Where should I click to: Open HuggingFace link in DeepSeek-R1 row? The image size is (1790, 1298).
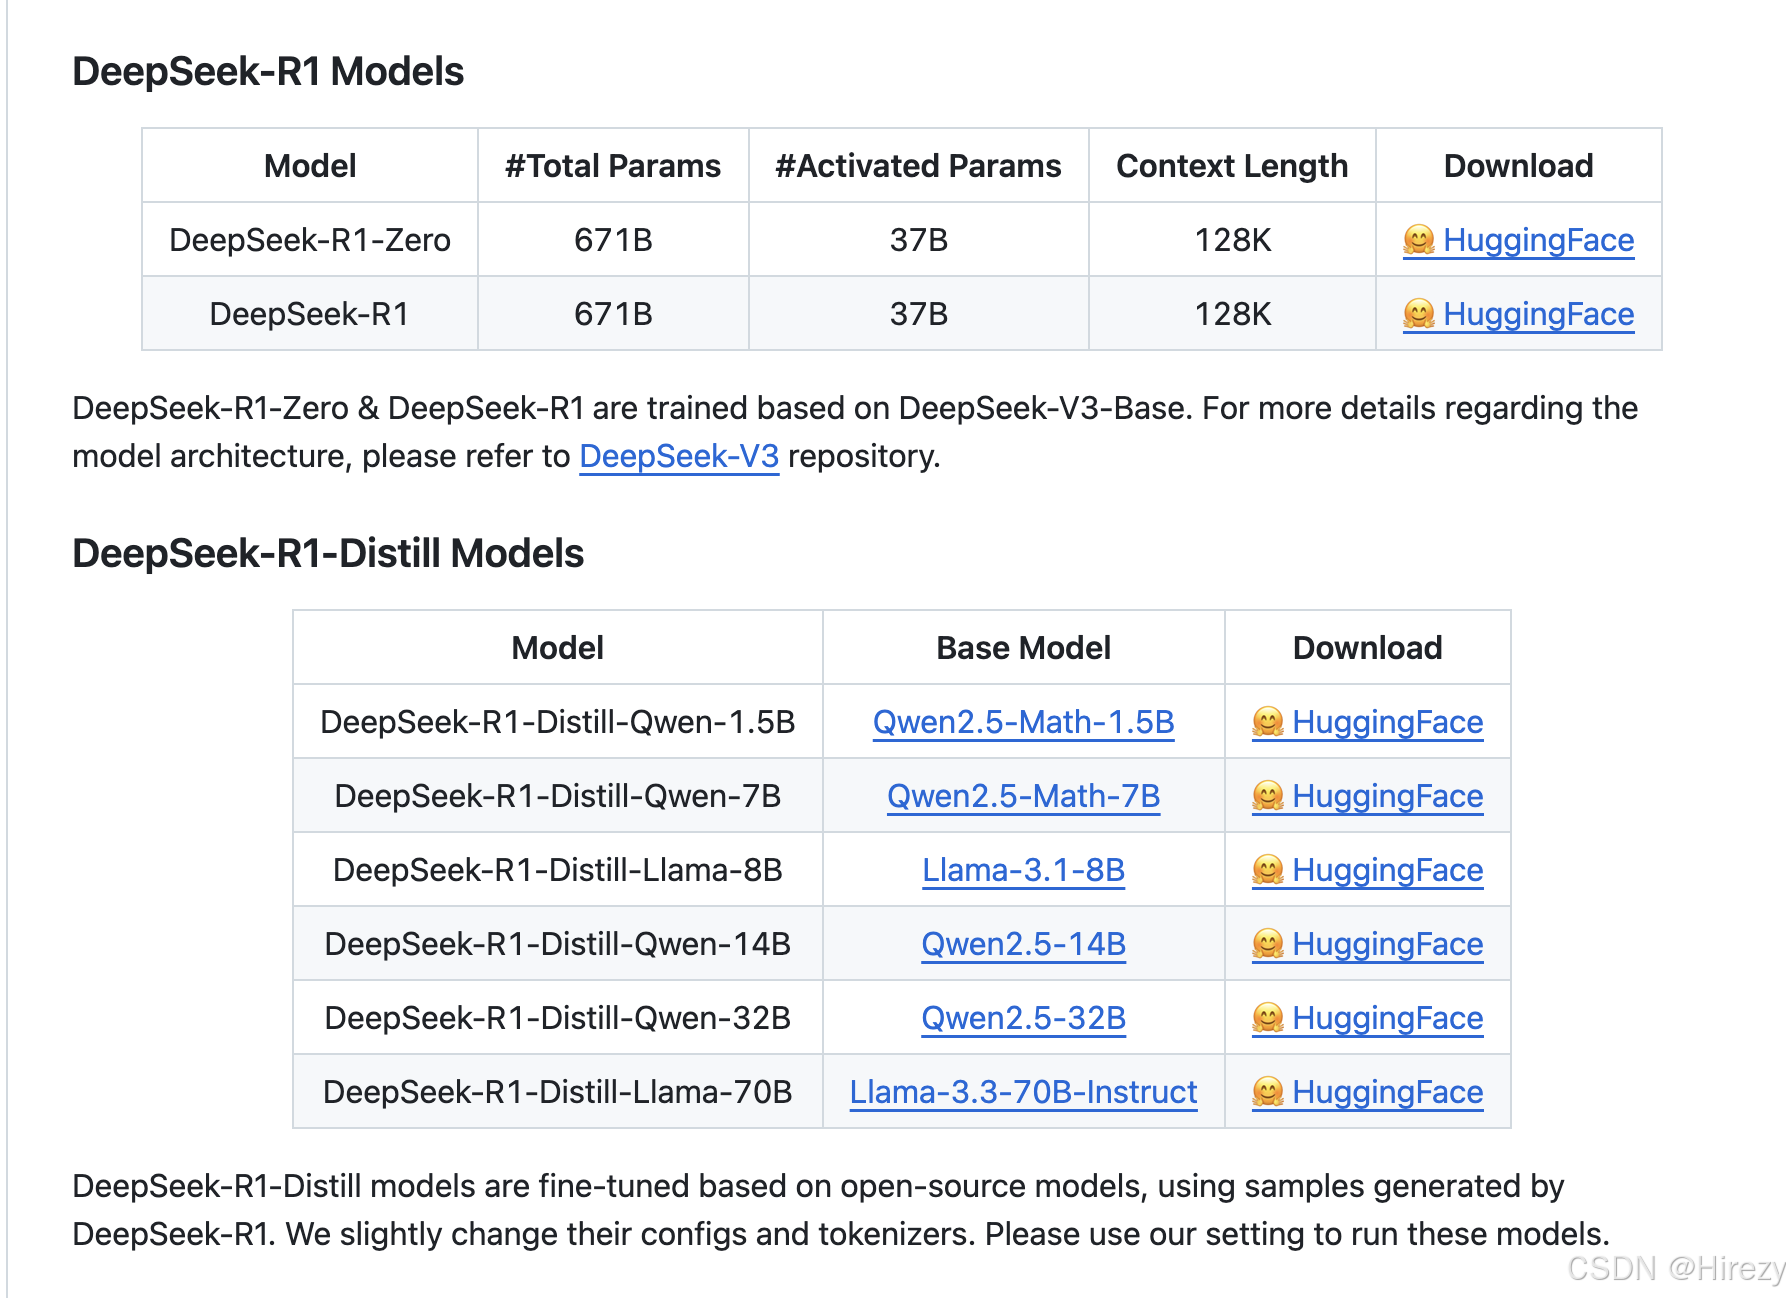(x=1518, y=314)
